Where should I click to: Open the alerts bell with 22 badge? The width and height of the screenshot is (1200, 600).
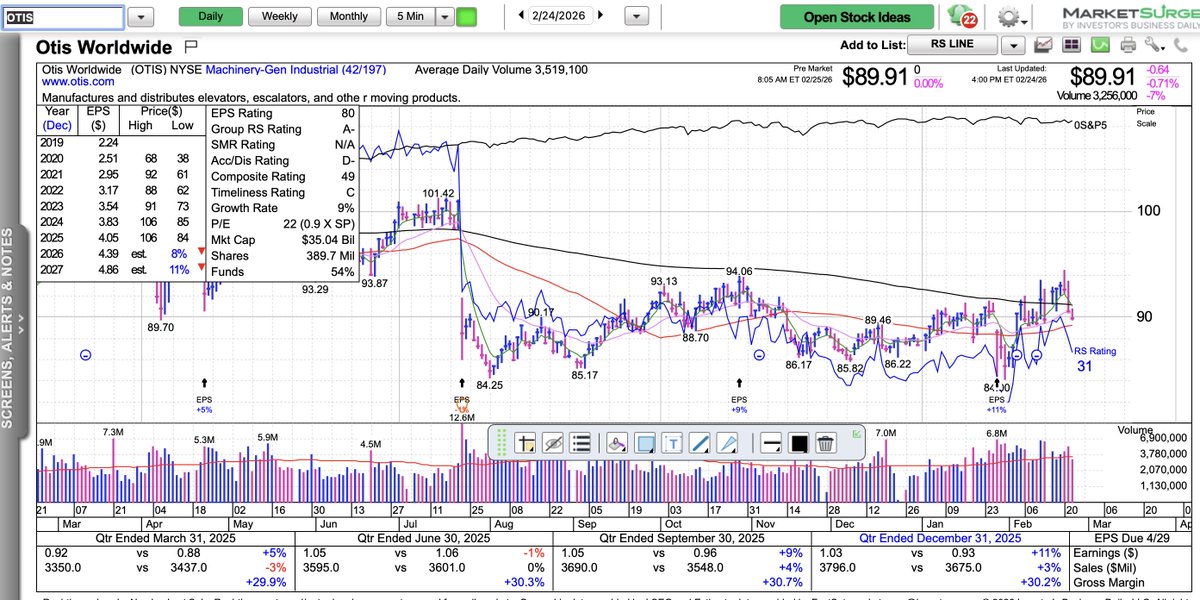click(x=964, y=17)
